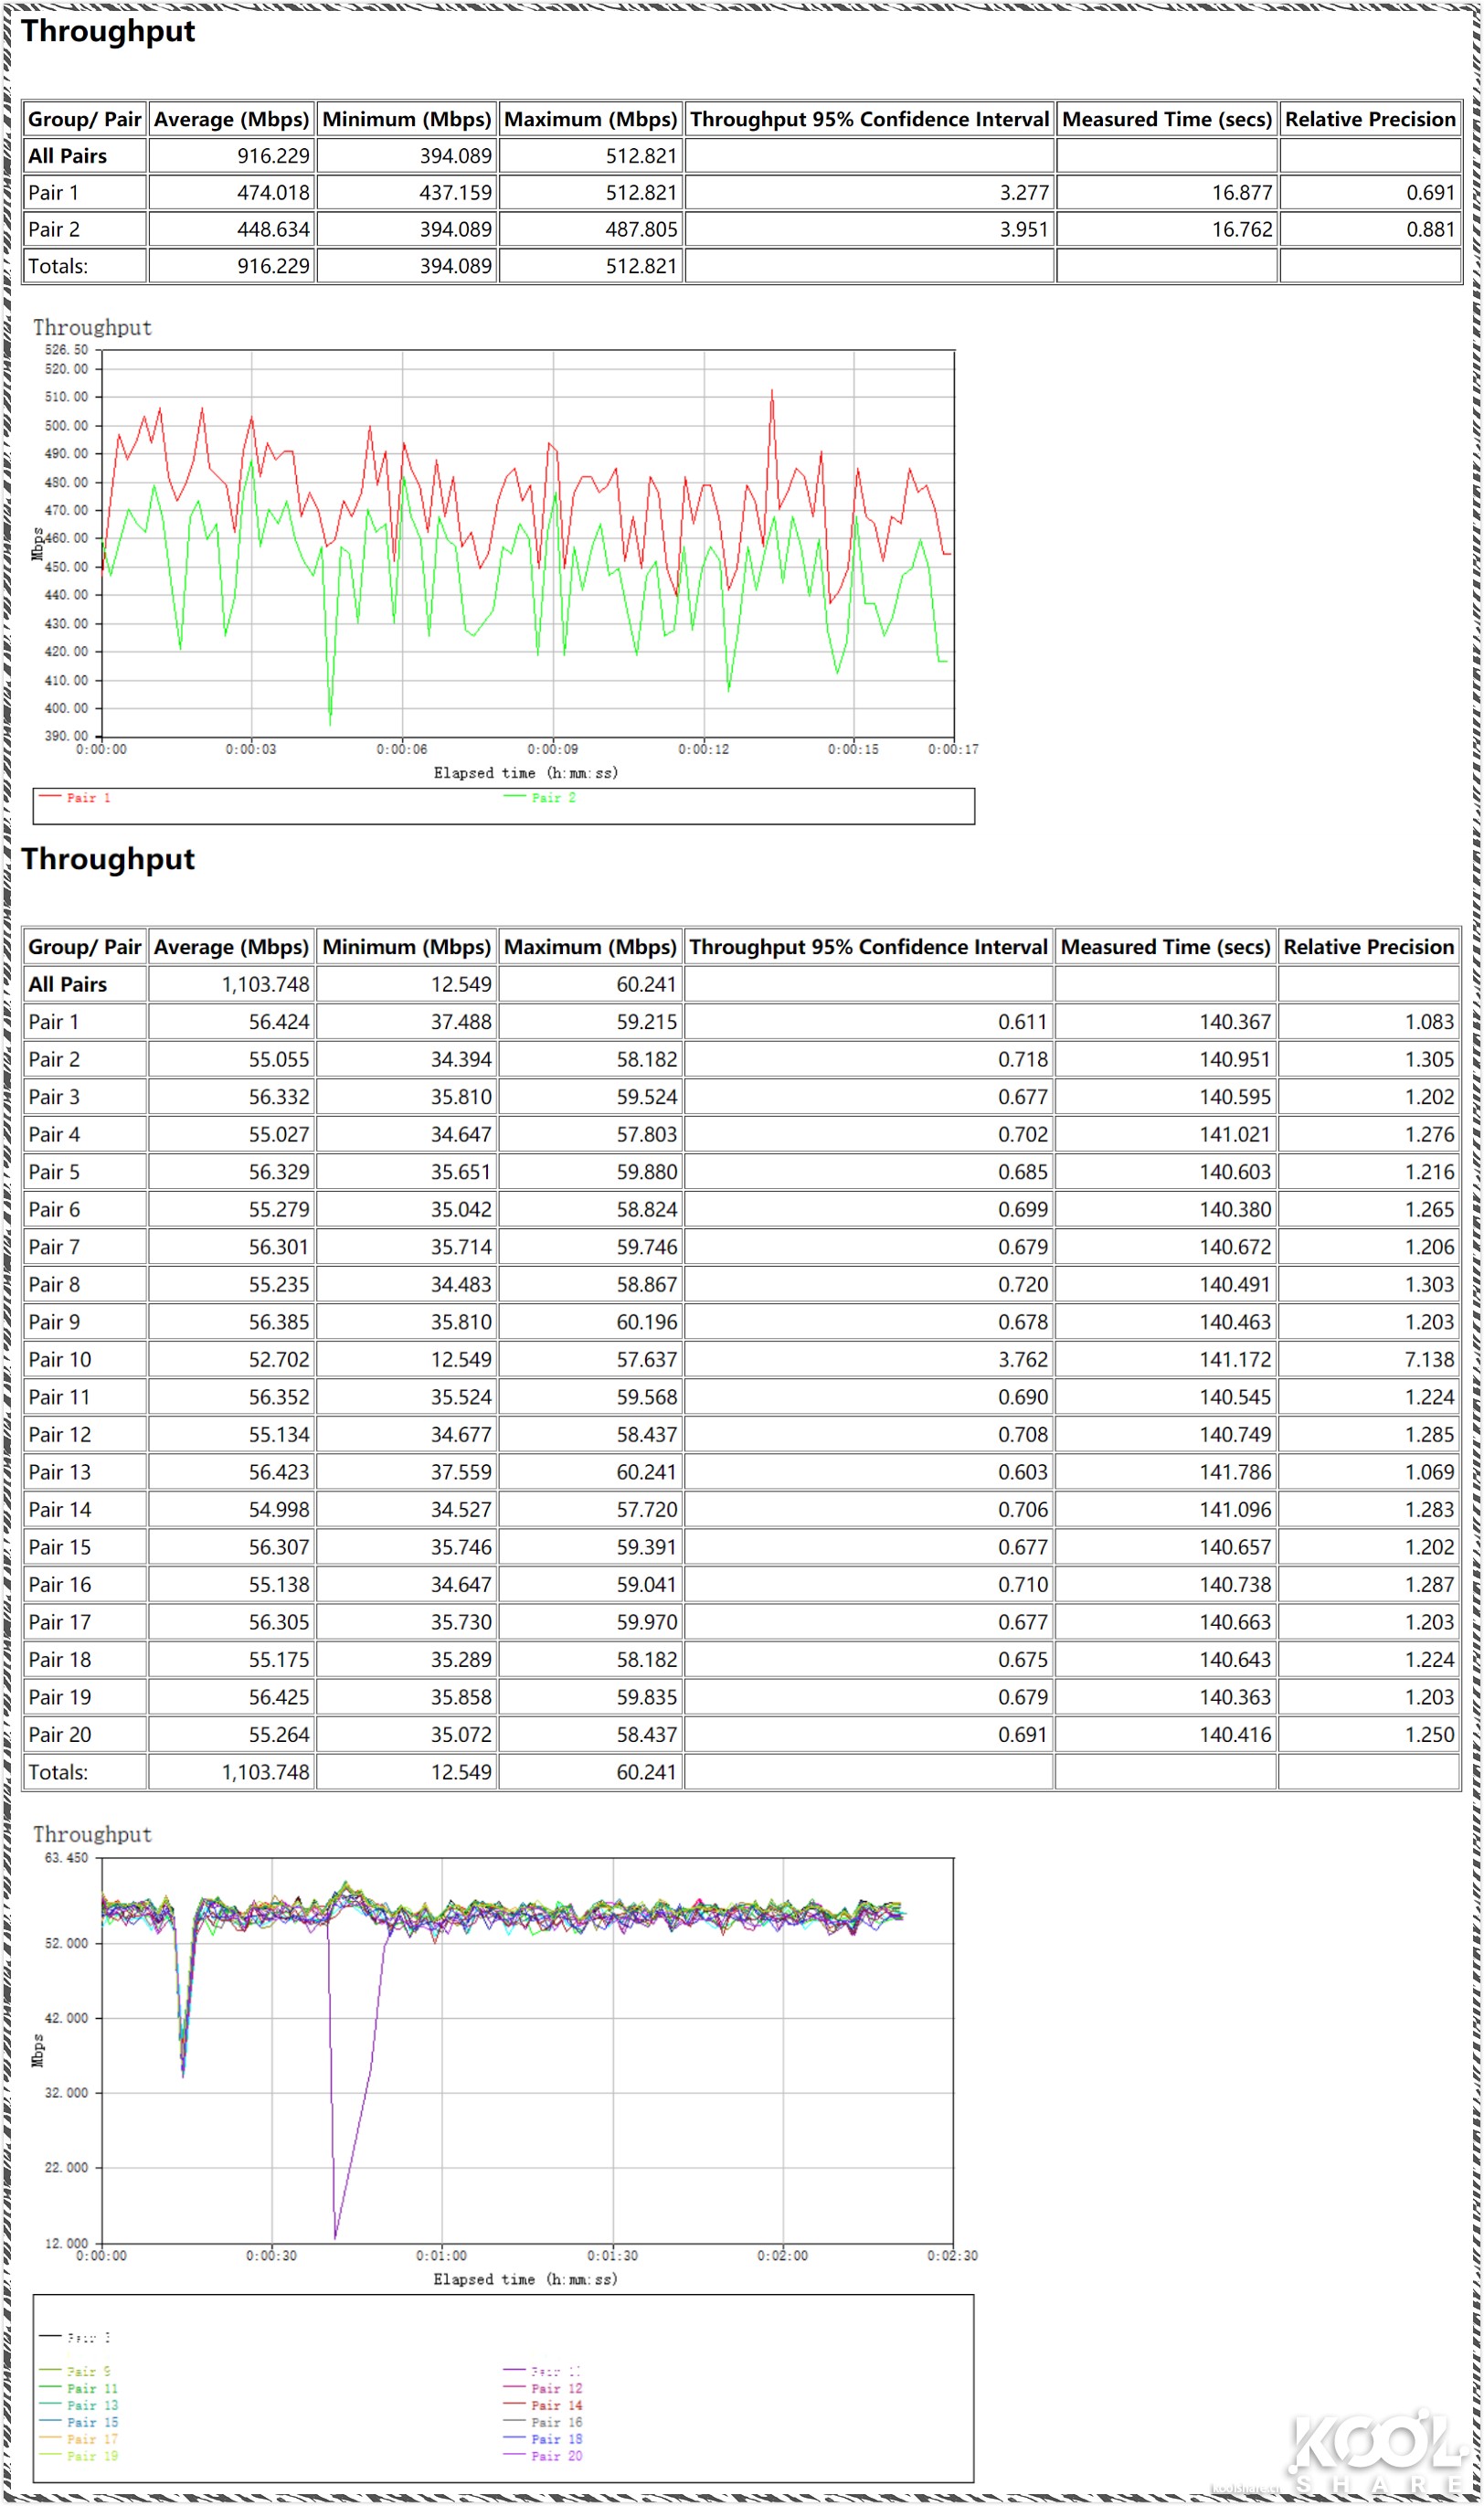
Task: Select the 0.611 confidence interval cell
Action: point(869,1022)
